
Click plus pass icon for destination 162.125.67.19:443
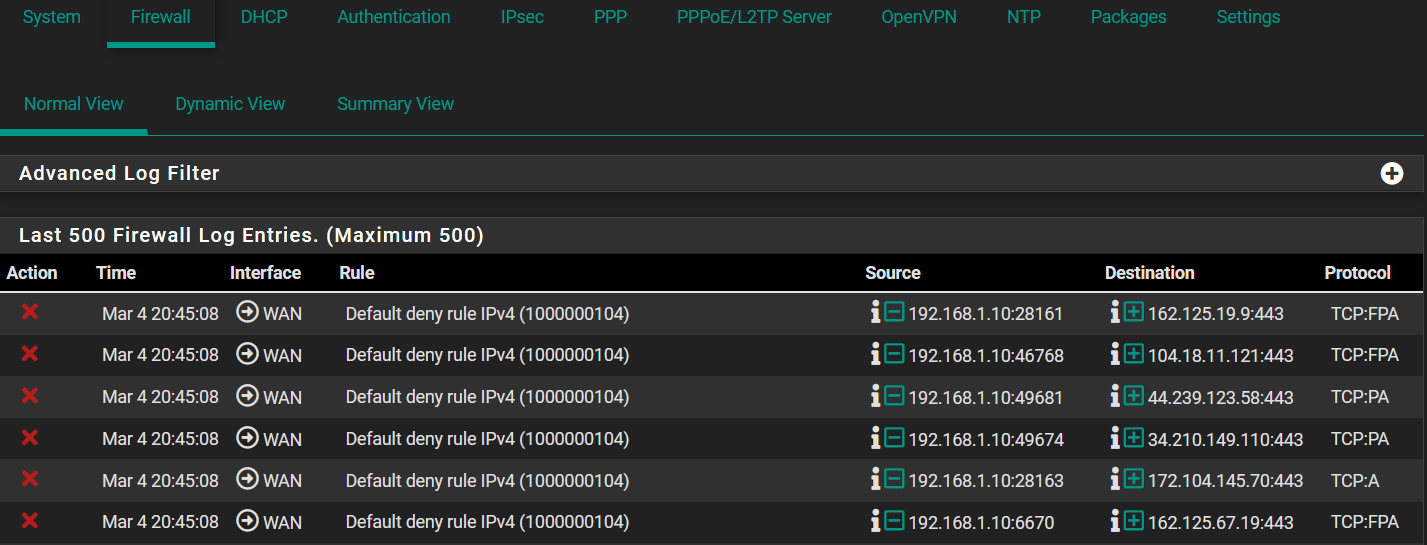[1133, 521]
